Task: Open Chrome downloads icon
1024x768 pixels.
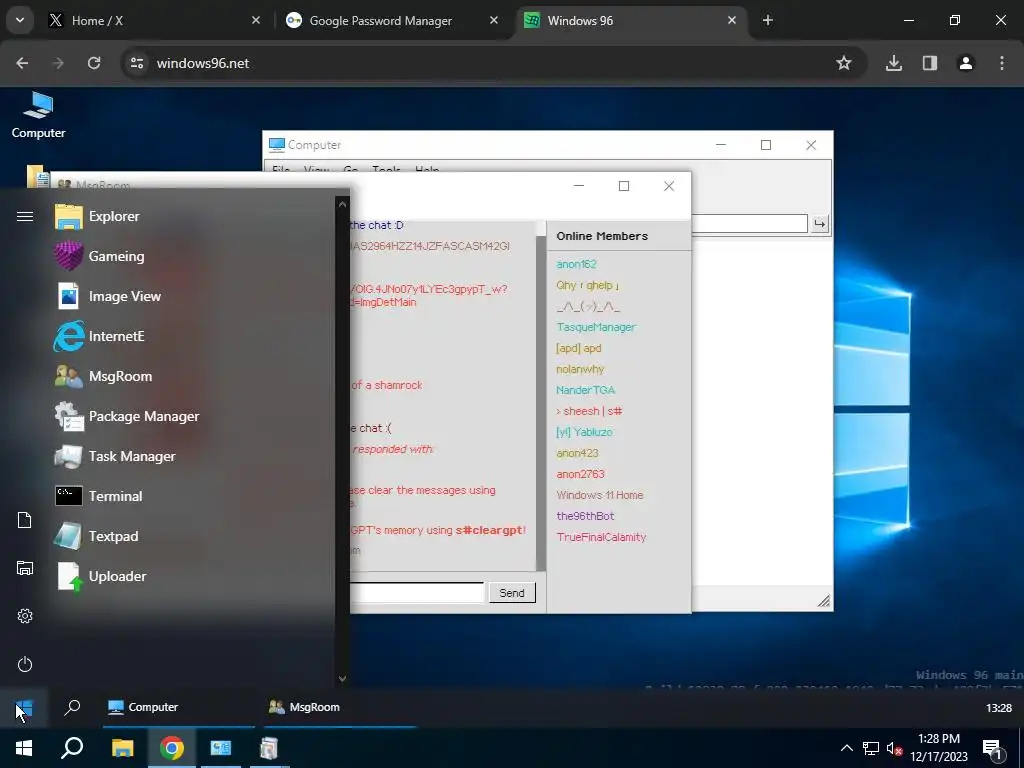Action: click(893, 63)
